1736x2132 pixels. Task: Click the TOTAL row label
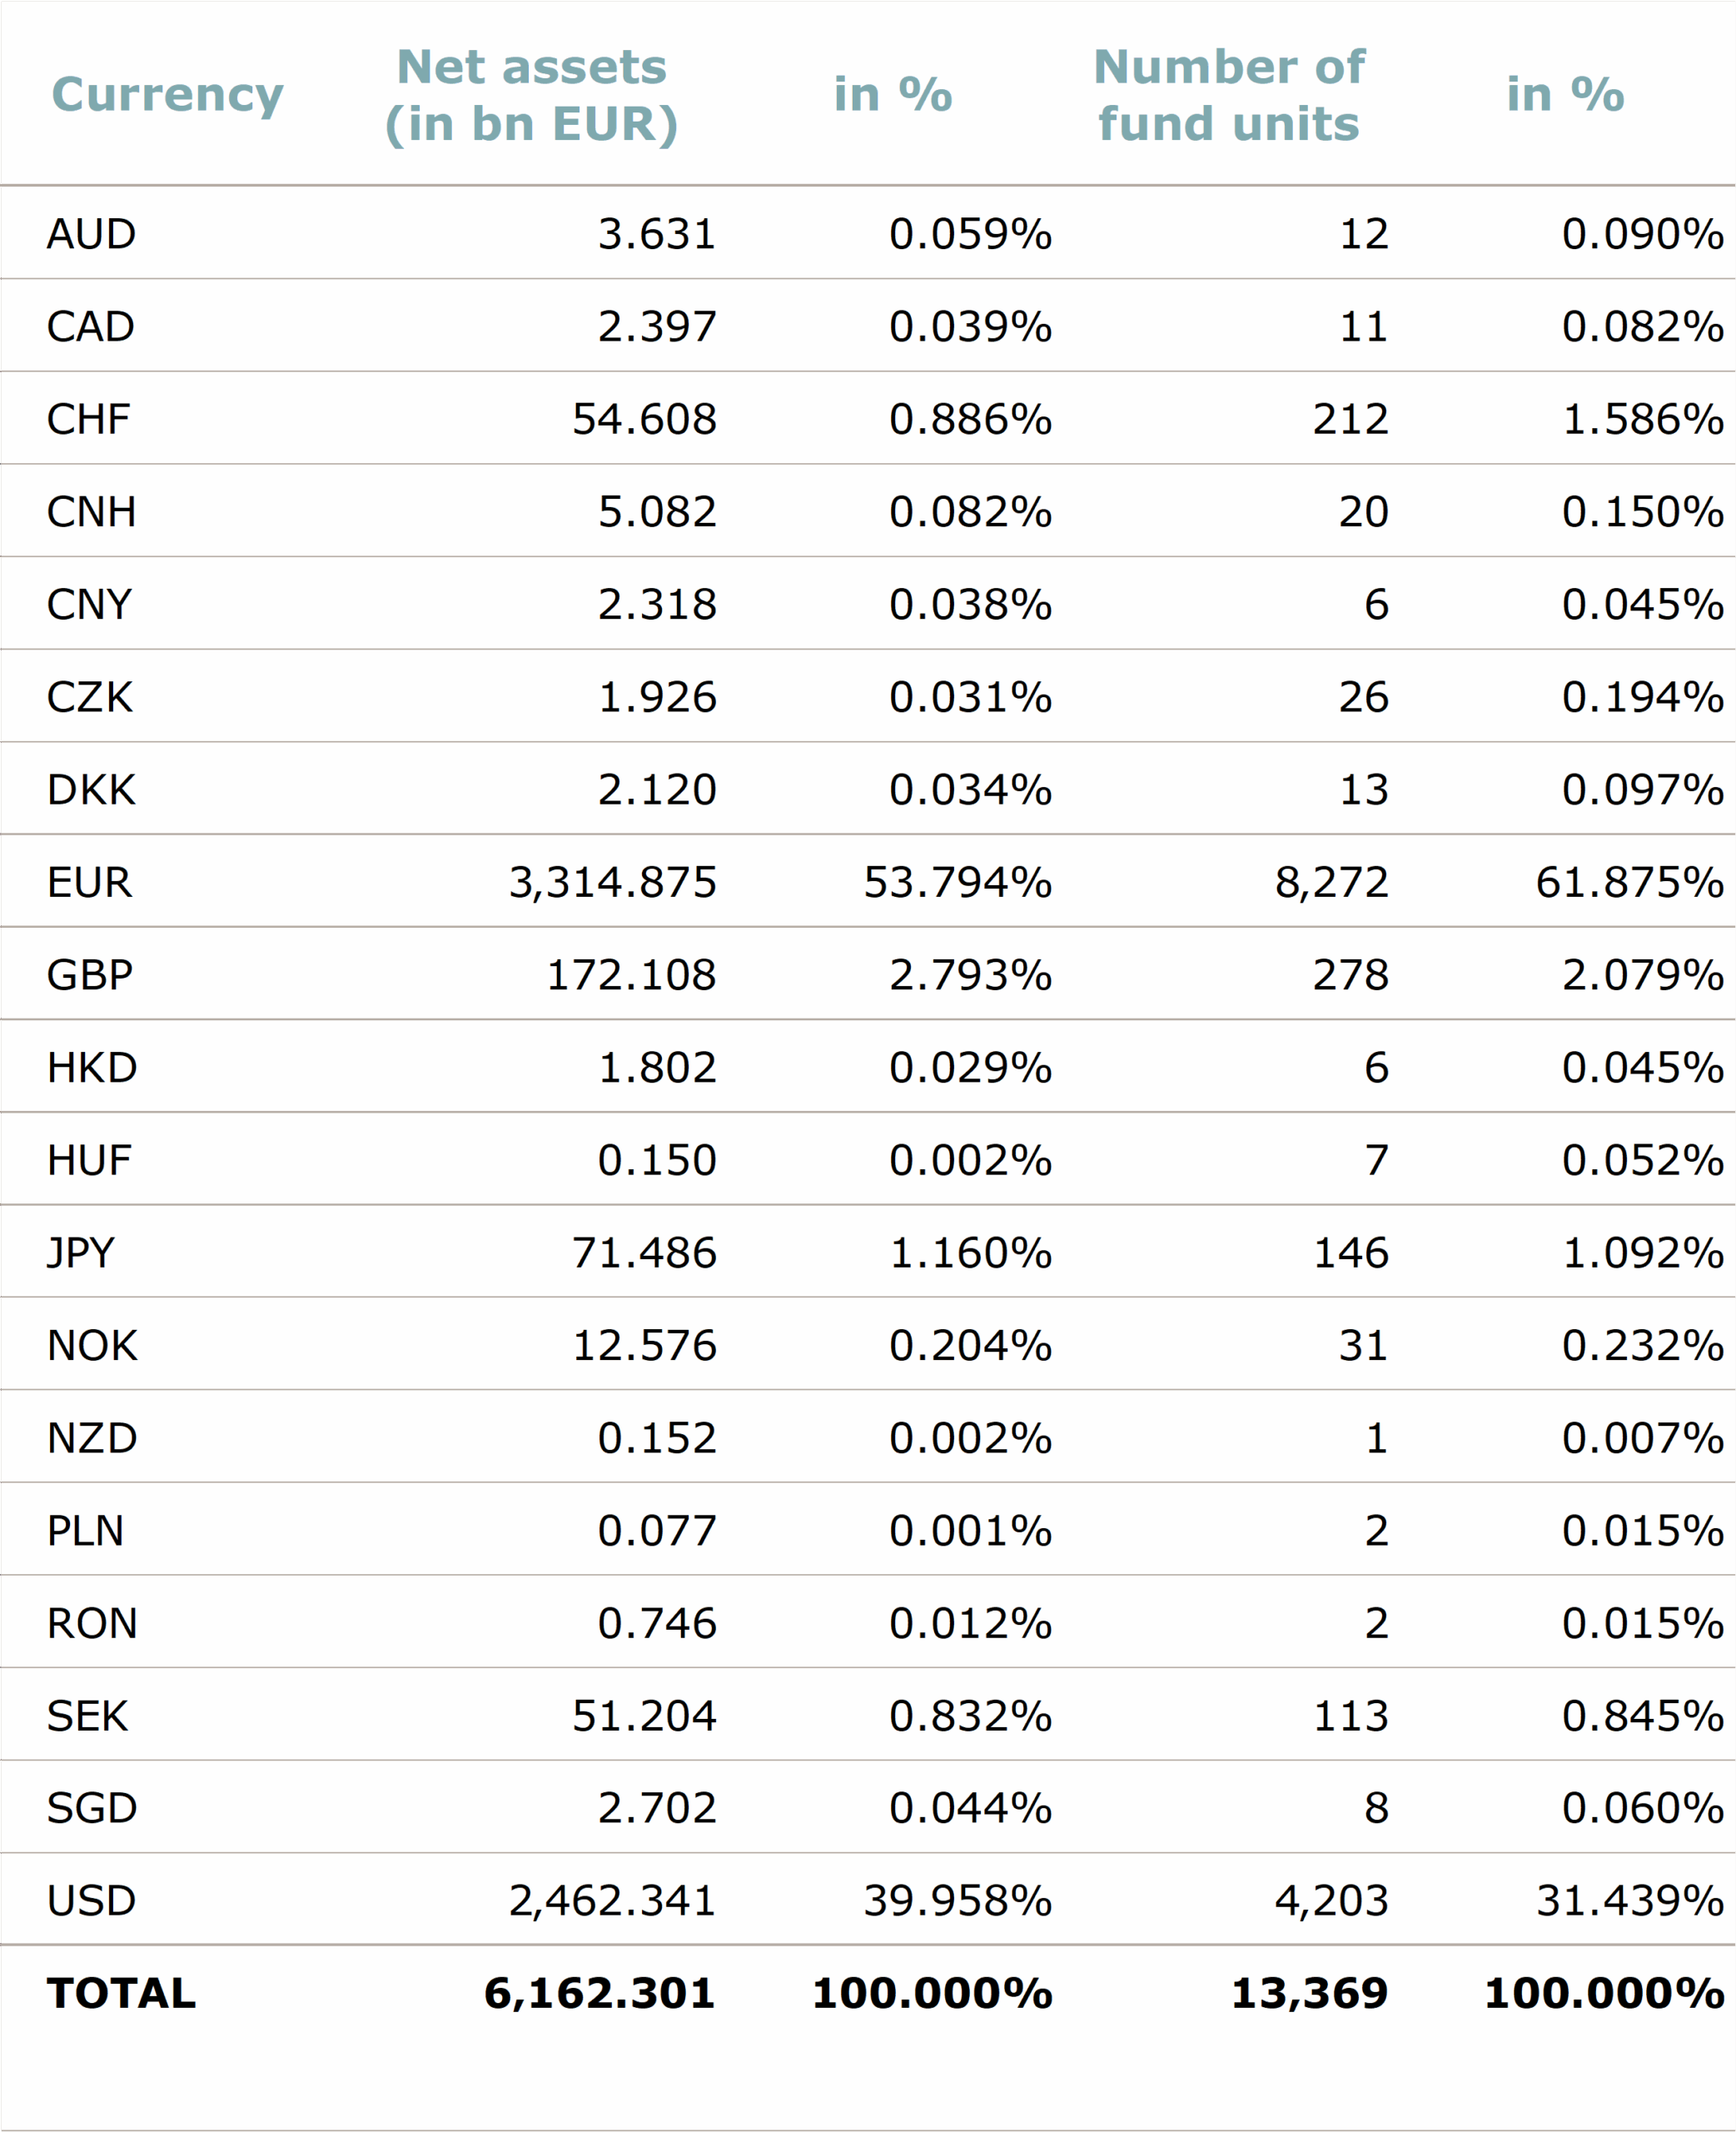(x=121, y=1993)
